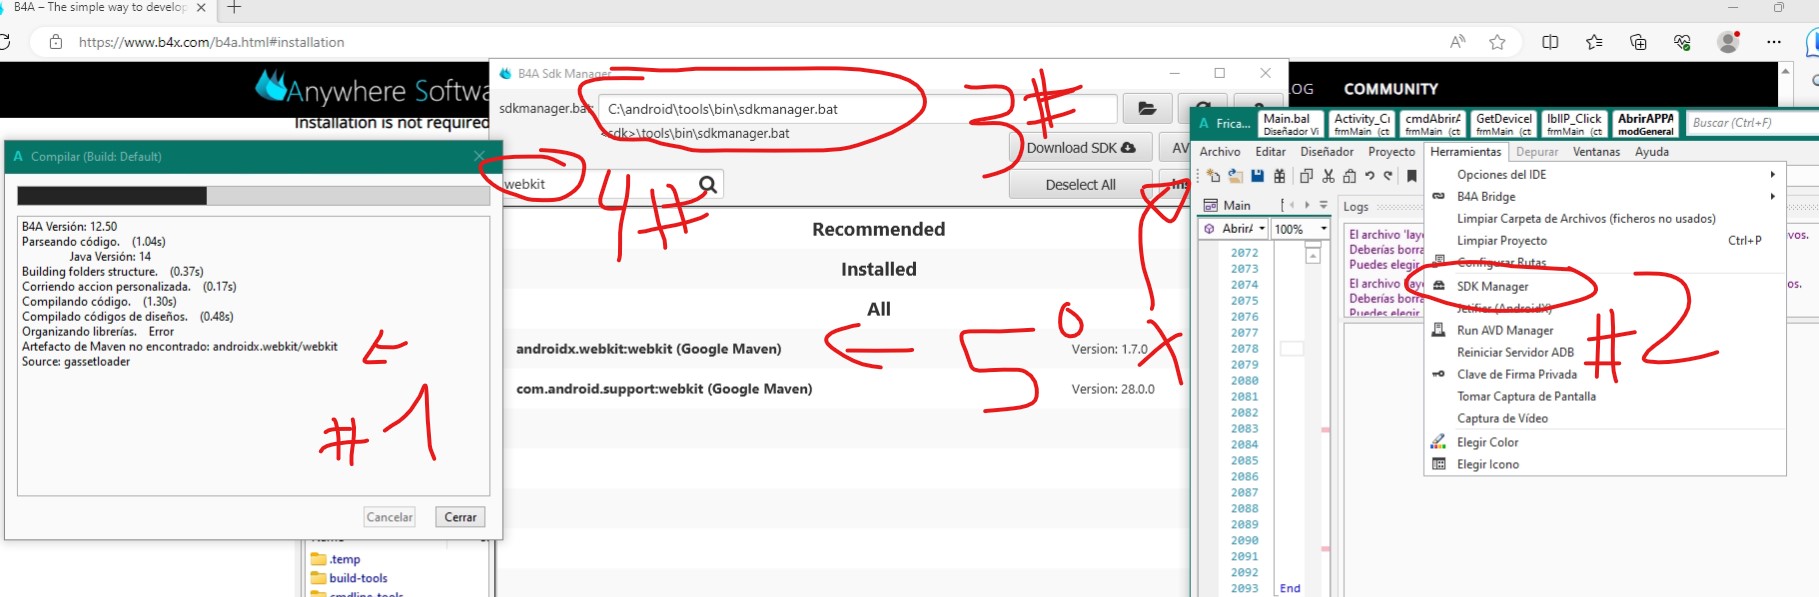Open the Editar menu
1819x597 pixels.
coord(1270,152)
